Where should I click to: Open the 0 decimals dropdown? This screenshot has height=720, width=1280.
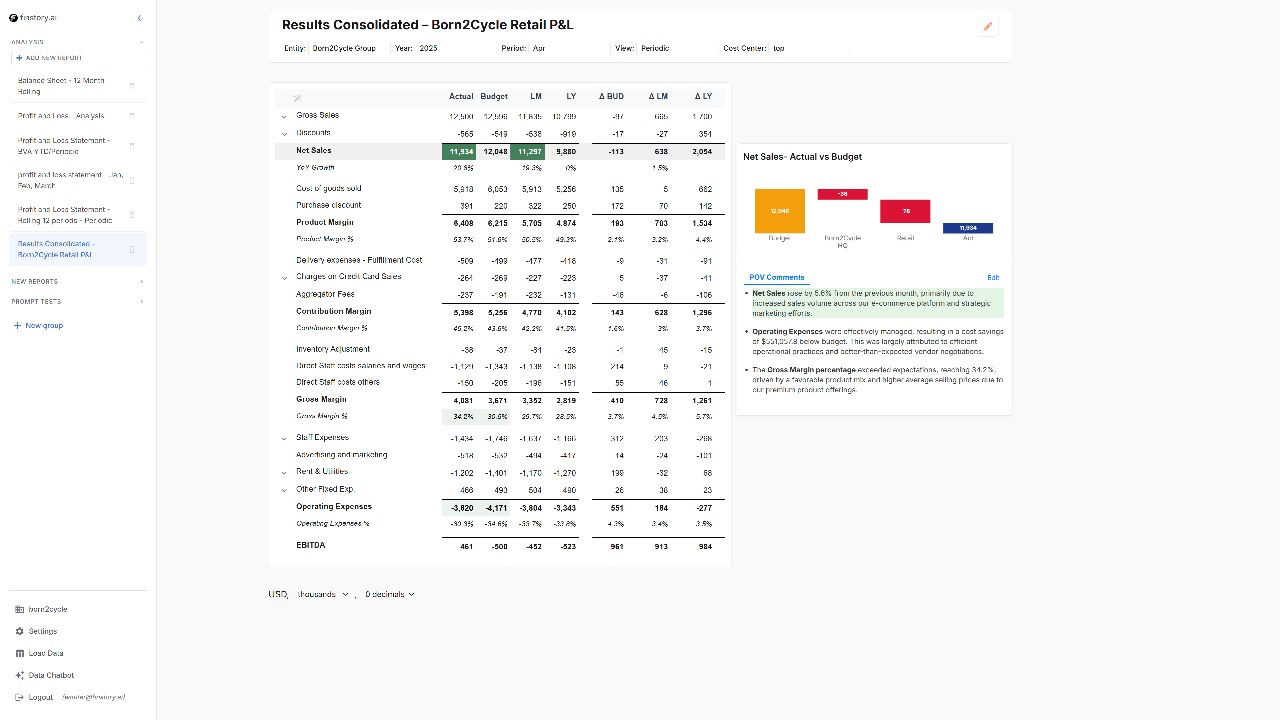coord(389,594)
